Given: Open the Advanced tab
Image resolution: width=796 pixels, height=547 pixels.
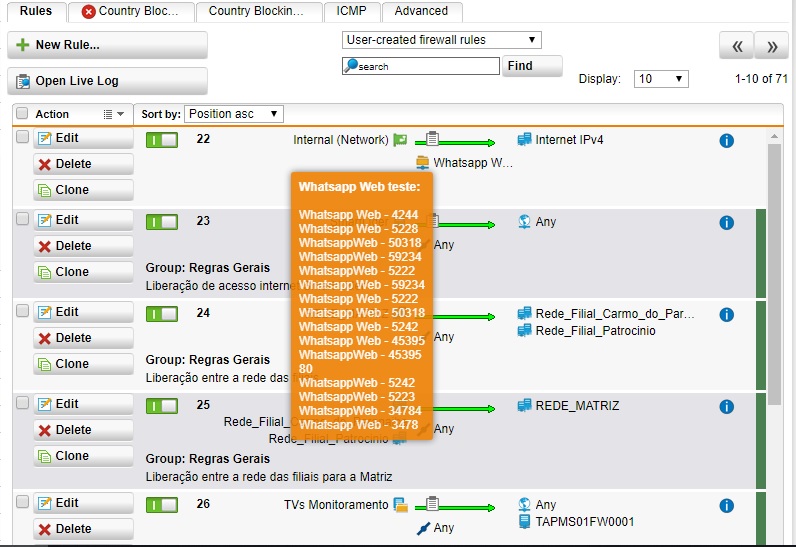Looking at the screenshot, I should pyautogui.click(x=421, y=11).
